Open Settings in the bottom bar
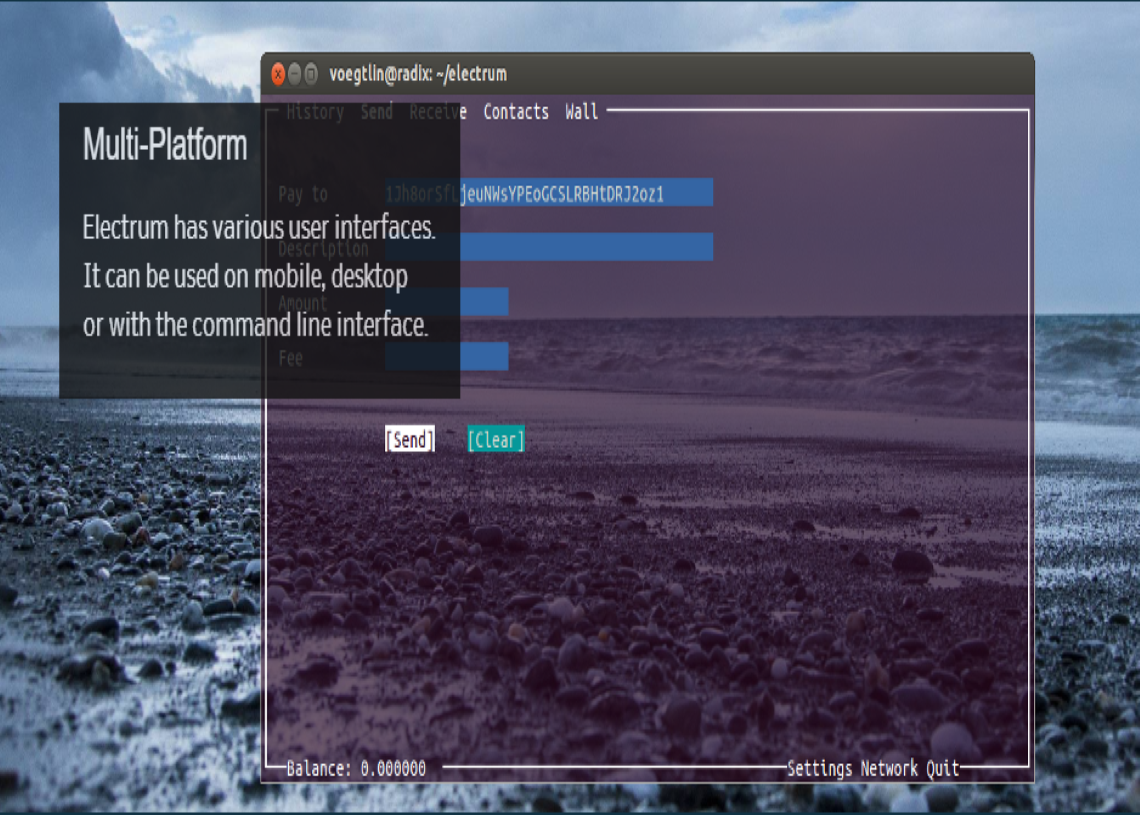This screenshot has width=1140, height=815. [819, 768]
